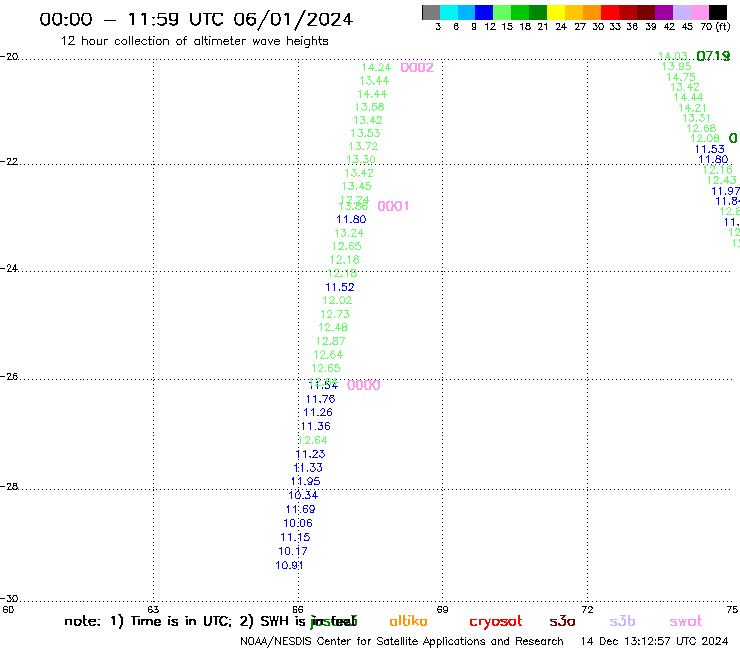Select blue wave height value 10.17
Screen dimensions: 740x650
pyautogui.click(x=293, y=551)
